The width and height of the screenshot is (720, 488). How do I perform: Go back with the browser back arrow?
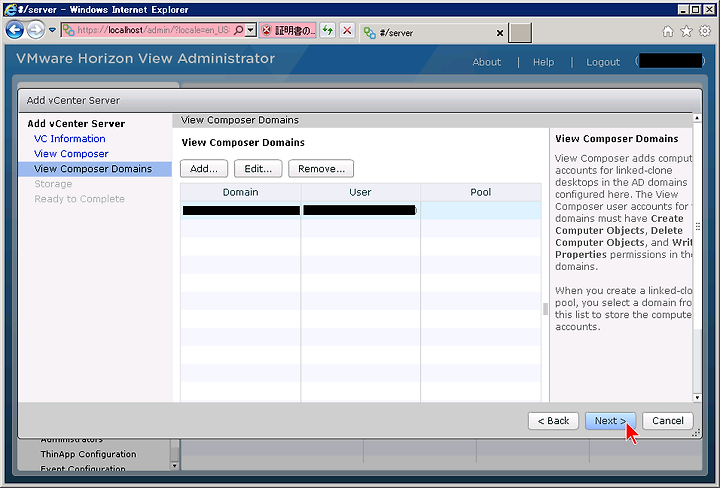[x=15, y=30]
